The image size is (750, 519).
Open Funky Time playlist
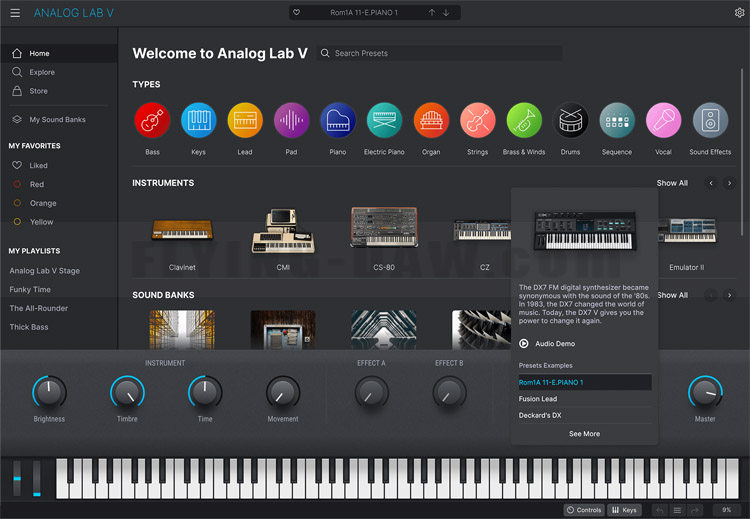coord(30,289)
